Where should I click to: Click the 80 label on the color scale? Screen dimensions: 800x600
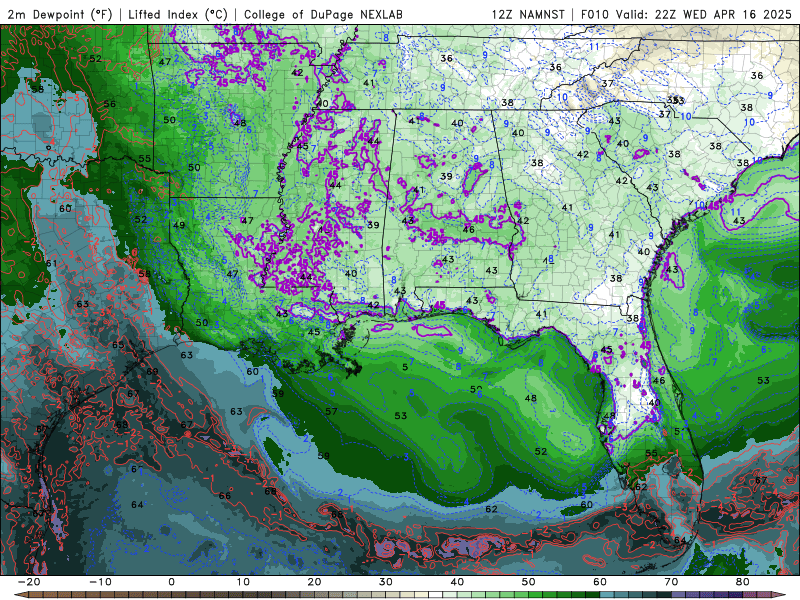[x=743, y=582]
